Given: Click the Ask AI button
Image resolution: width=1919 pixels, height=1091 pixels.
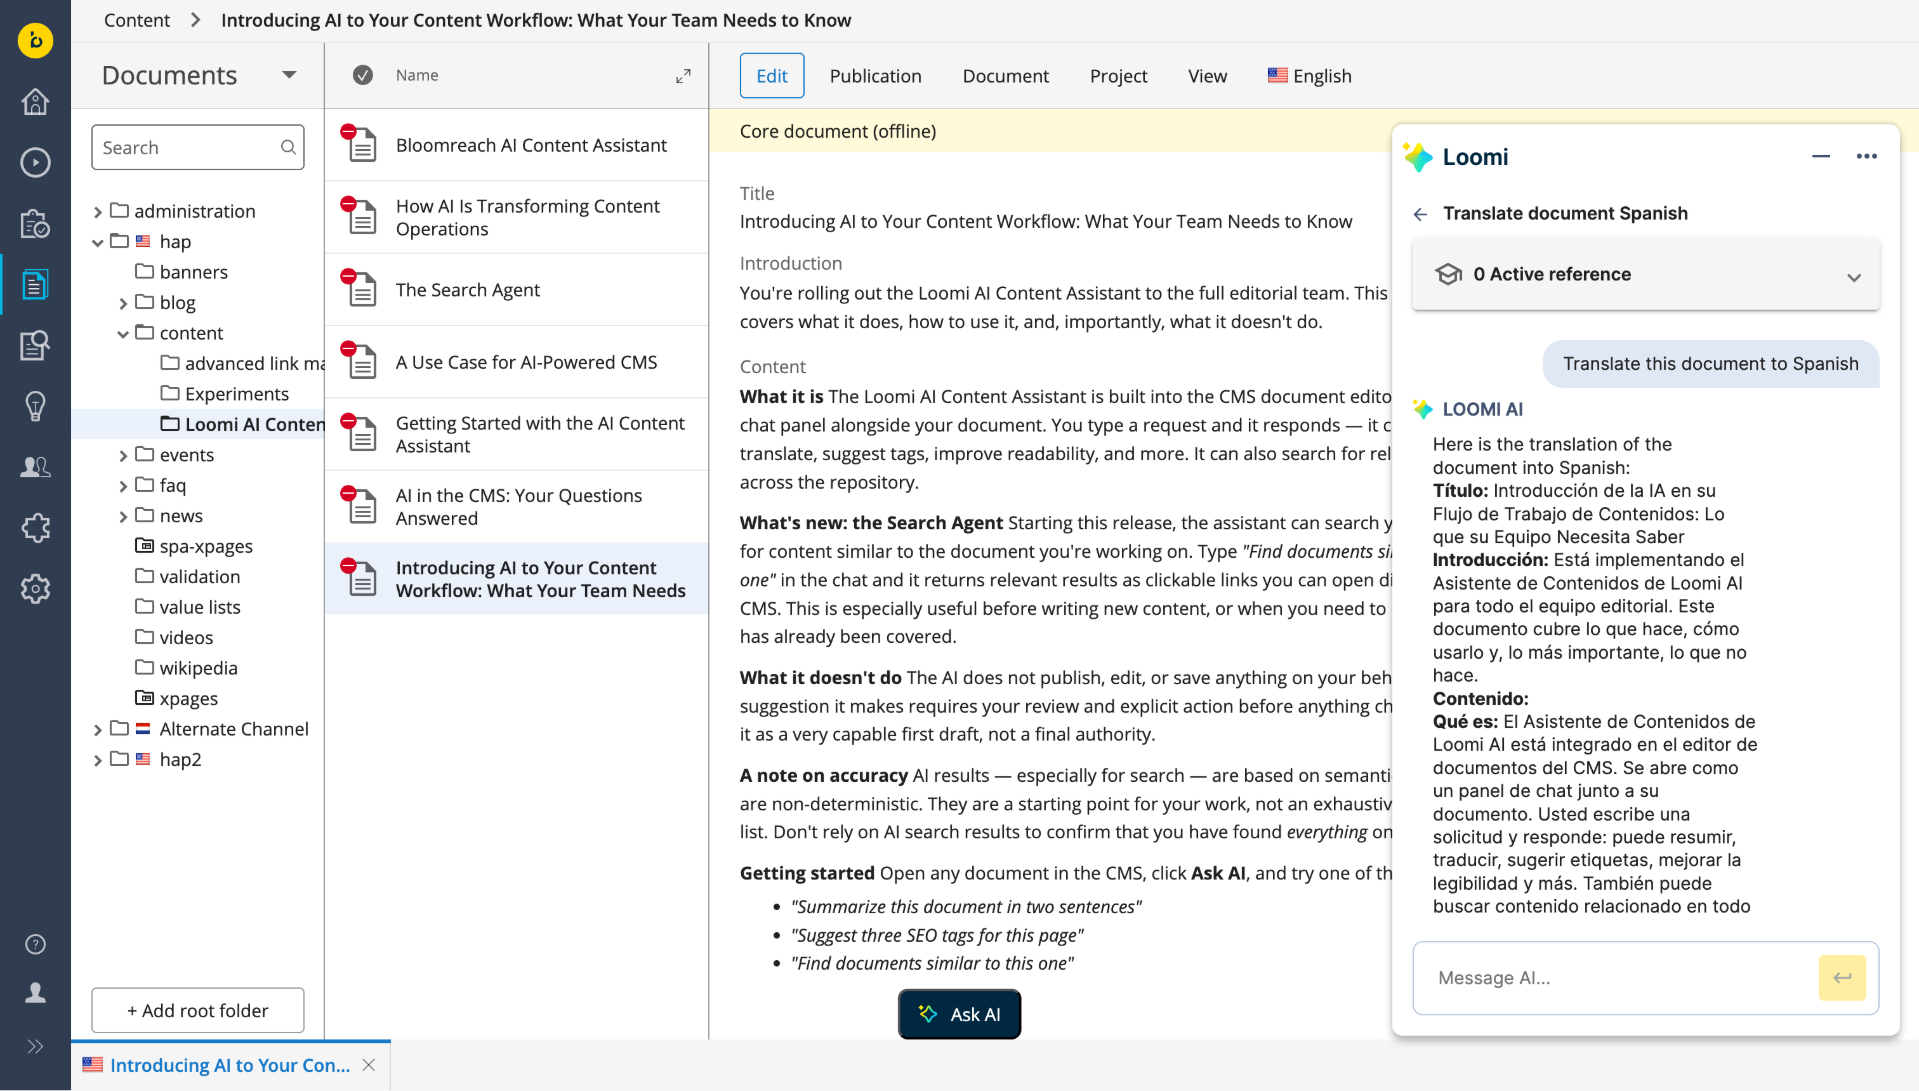Looking at the screenshot, I should click(959, 1014).
